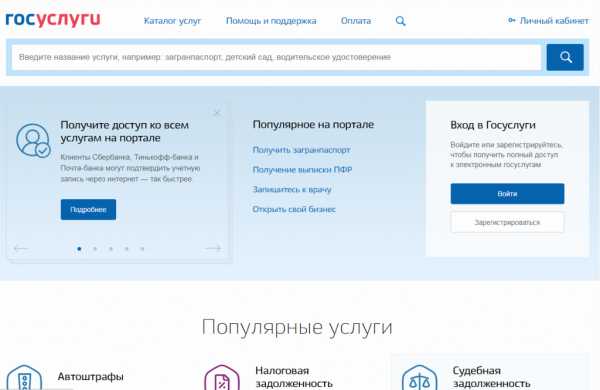
Task: Focus the service name search field
Action: pos(276,57)
